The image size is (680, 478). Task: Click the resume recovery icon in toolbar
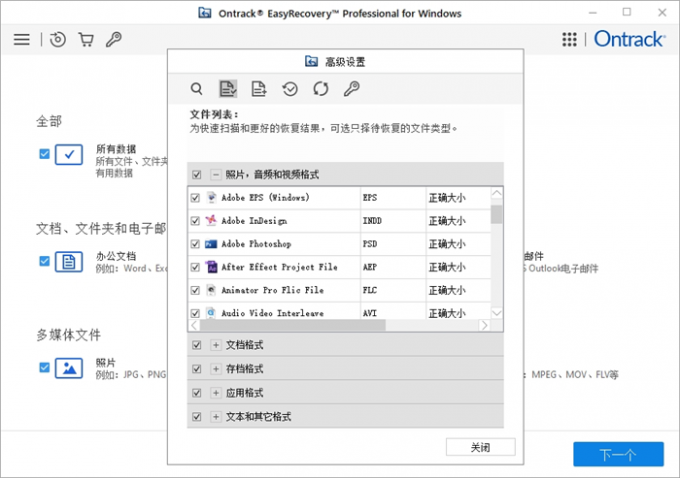click(x=58, y=39)
